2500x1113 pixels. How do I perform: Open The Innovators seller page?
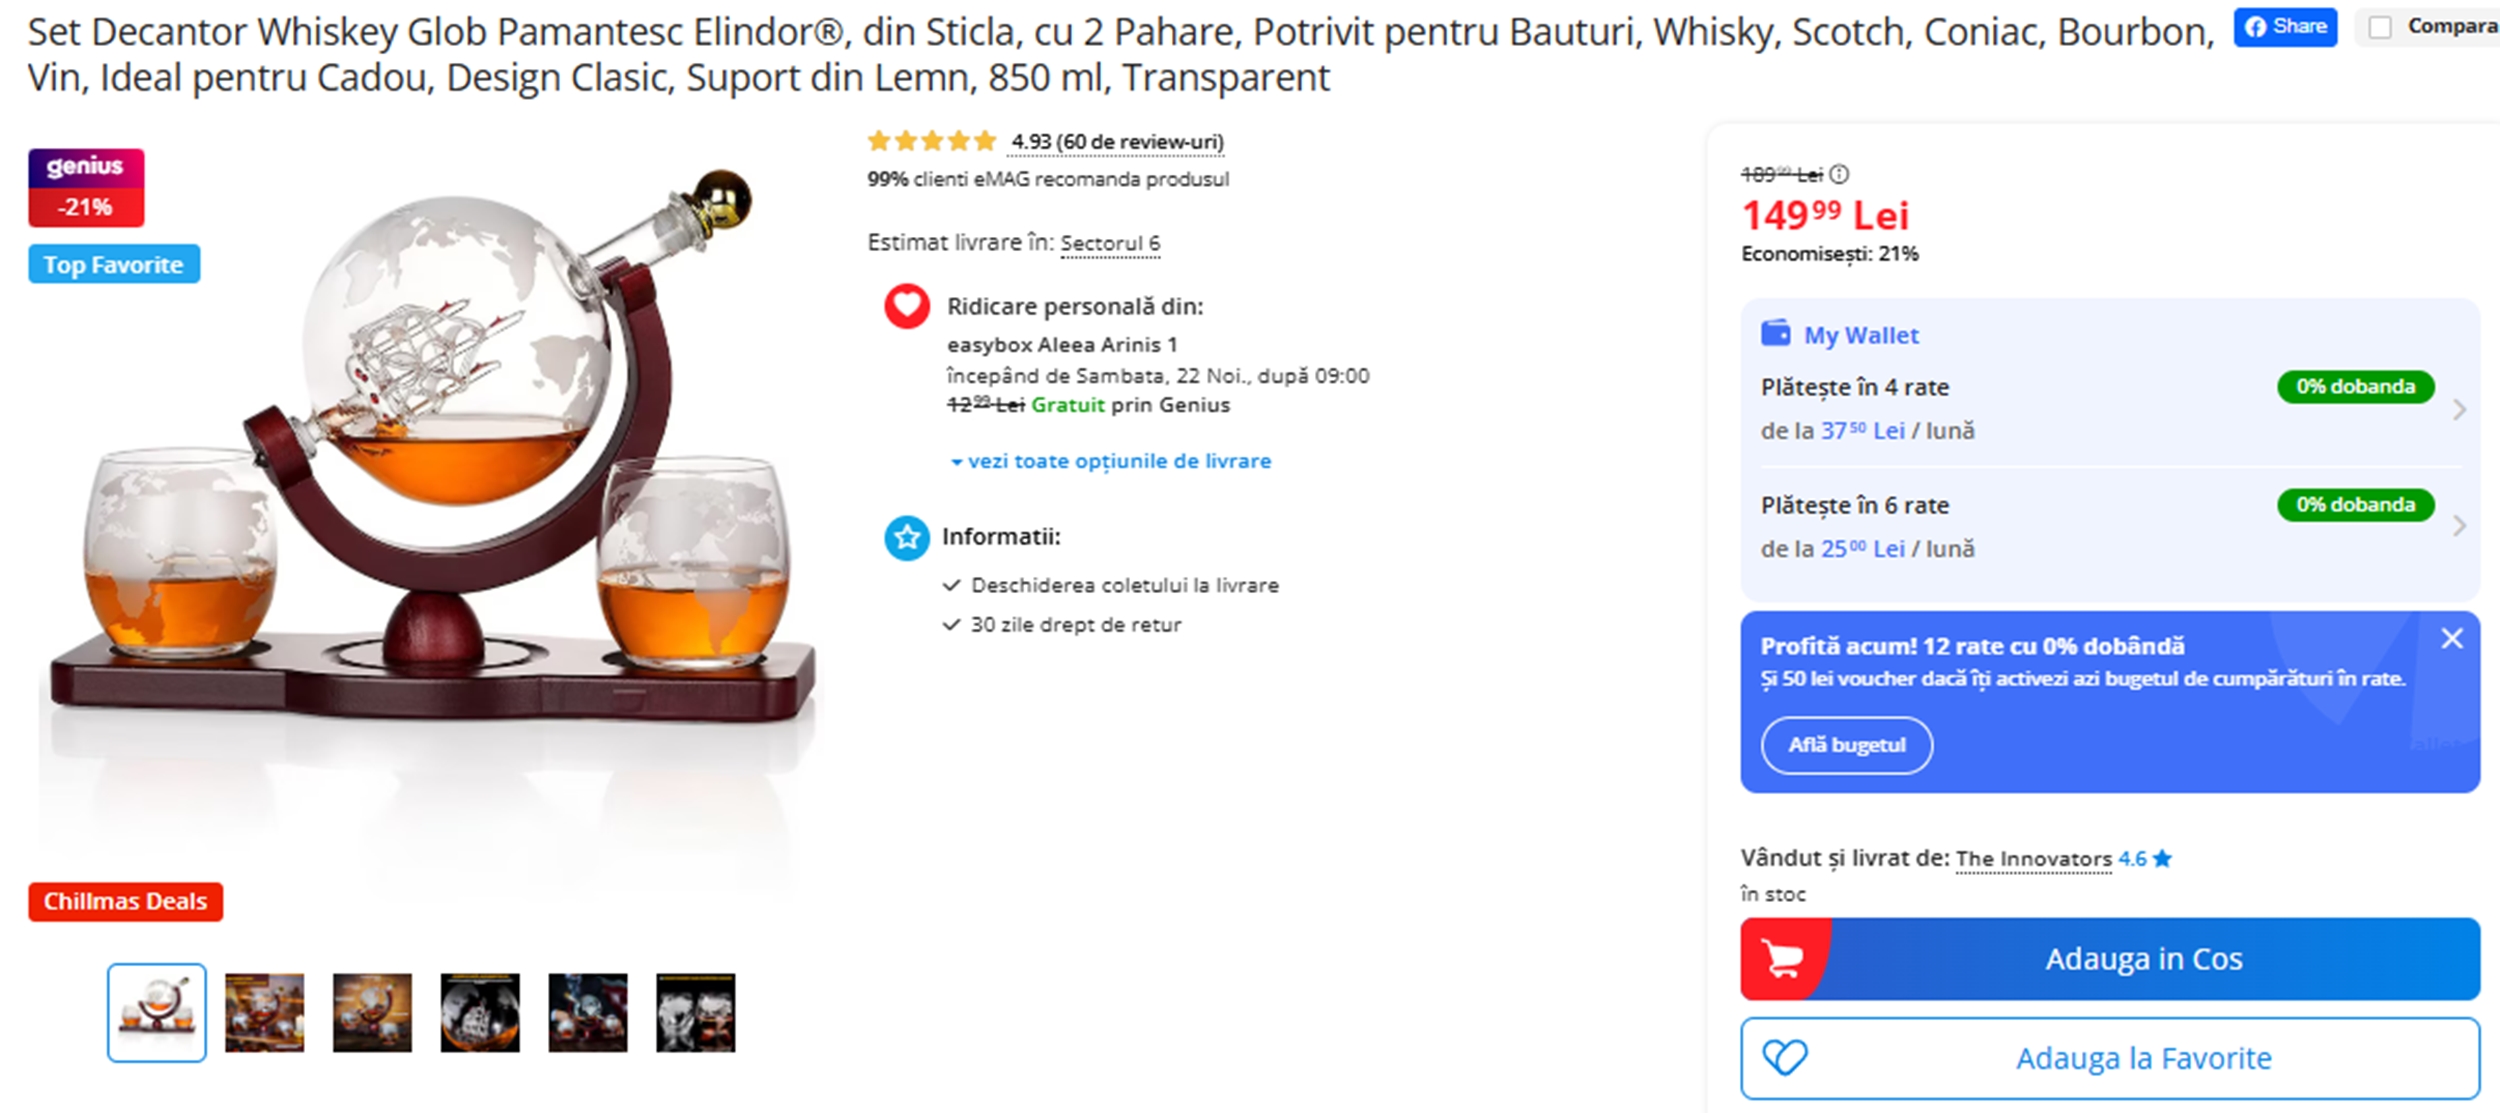point(2031,858)
